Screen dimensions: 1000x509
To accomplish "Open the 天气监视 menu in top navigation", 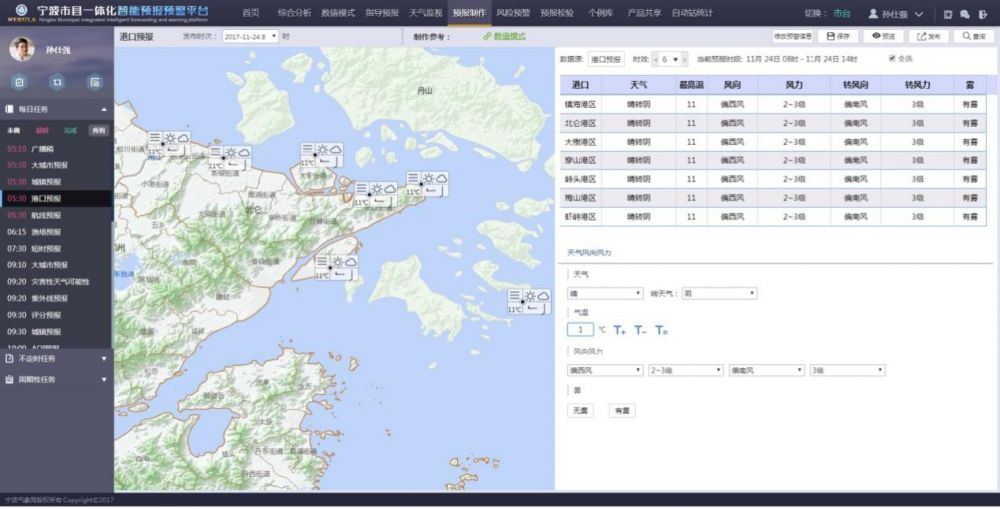I will point(425,13).
